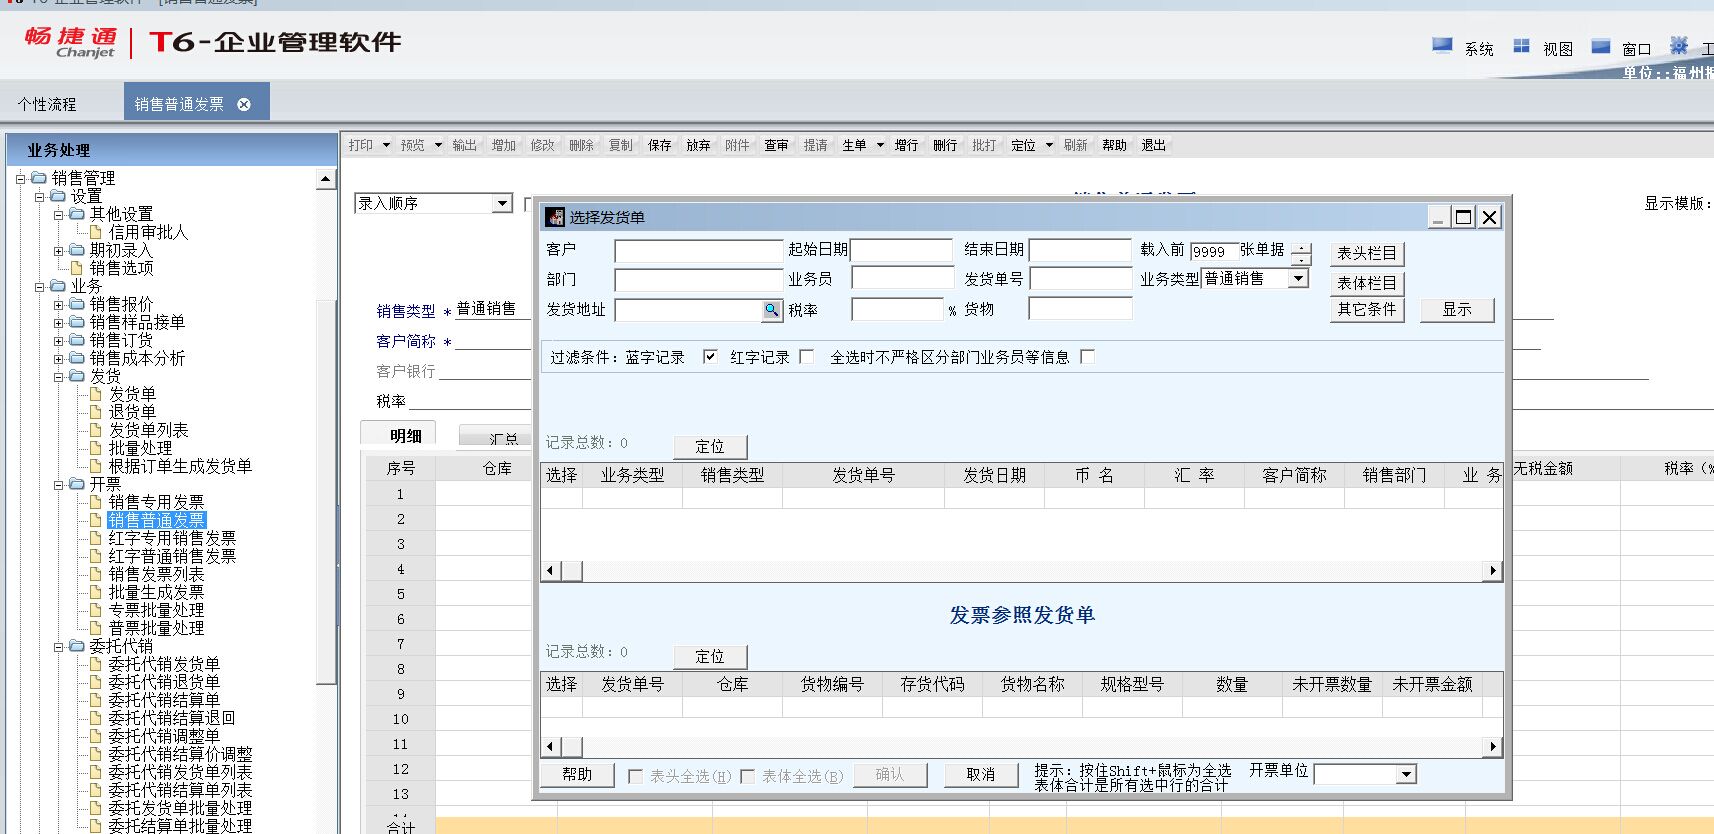Viewport: 1714px width, 834px height.
Task: Click the scroll-up arrow of the navigation tree
Action: pyautogui.click(x=326, y=180)
